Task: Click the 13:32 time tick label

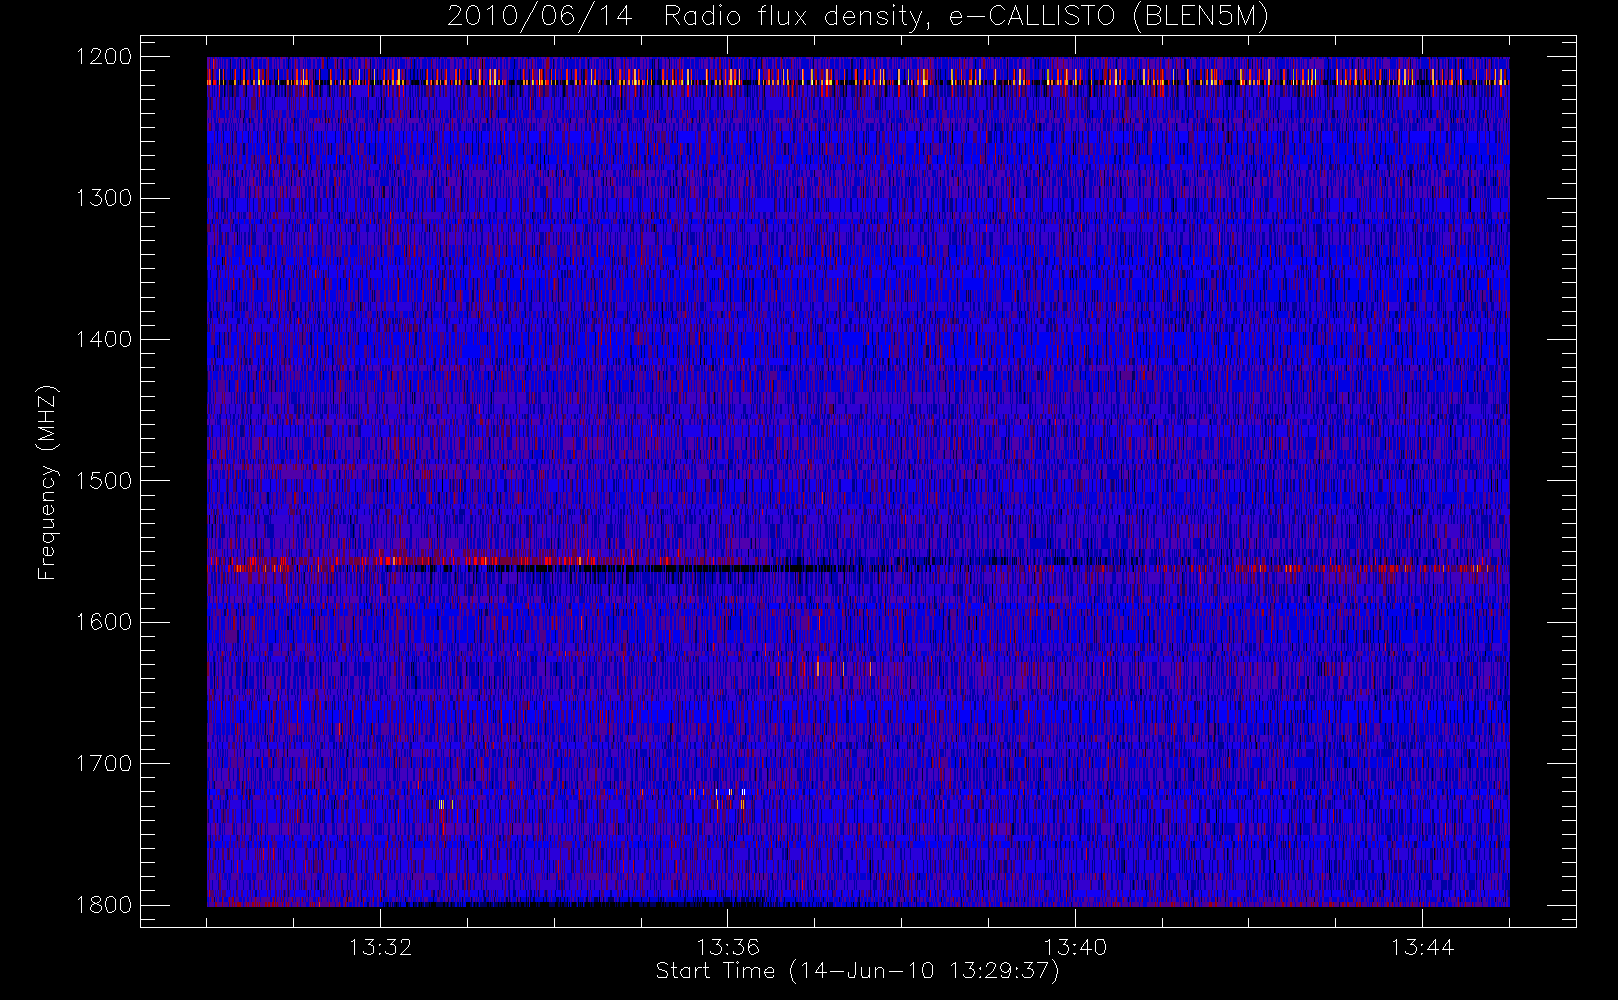Action: click(380, 947)
